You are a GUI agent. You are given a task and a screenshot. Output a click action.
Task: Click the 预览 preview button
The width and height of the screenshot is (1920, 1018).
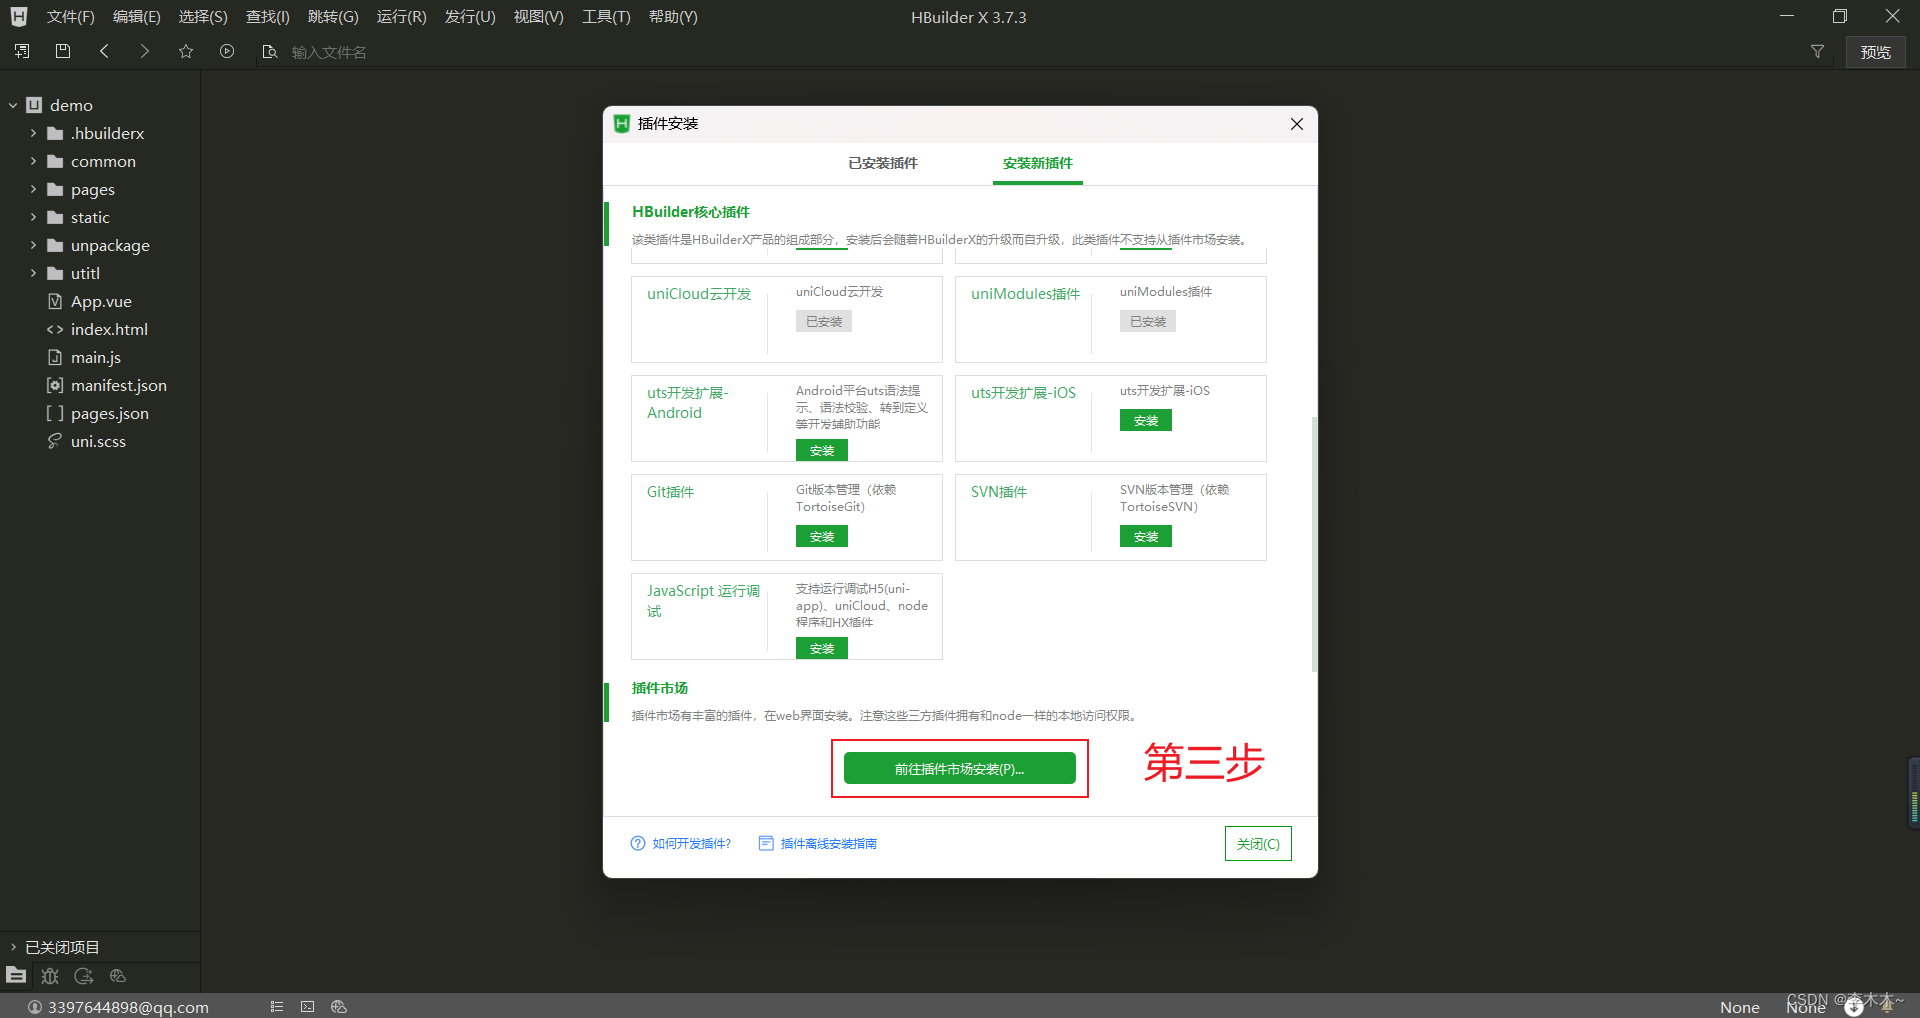1875,52
